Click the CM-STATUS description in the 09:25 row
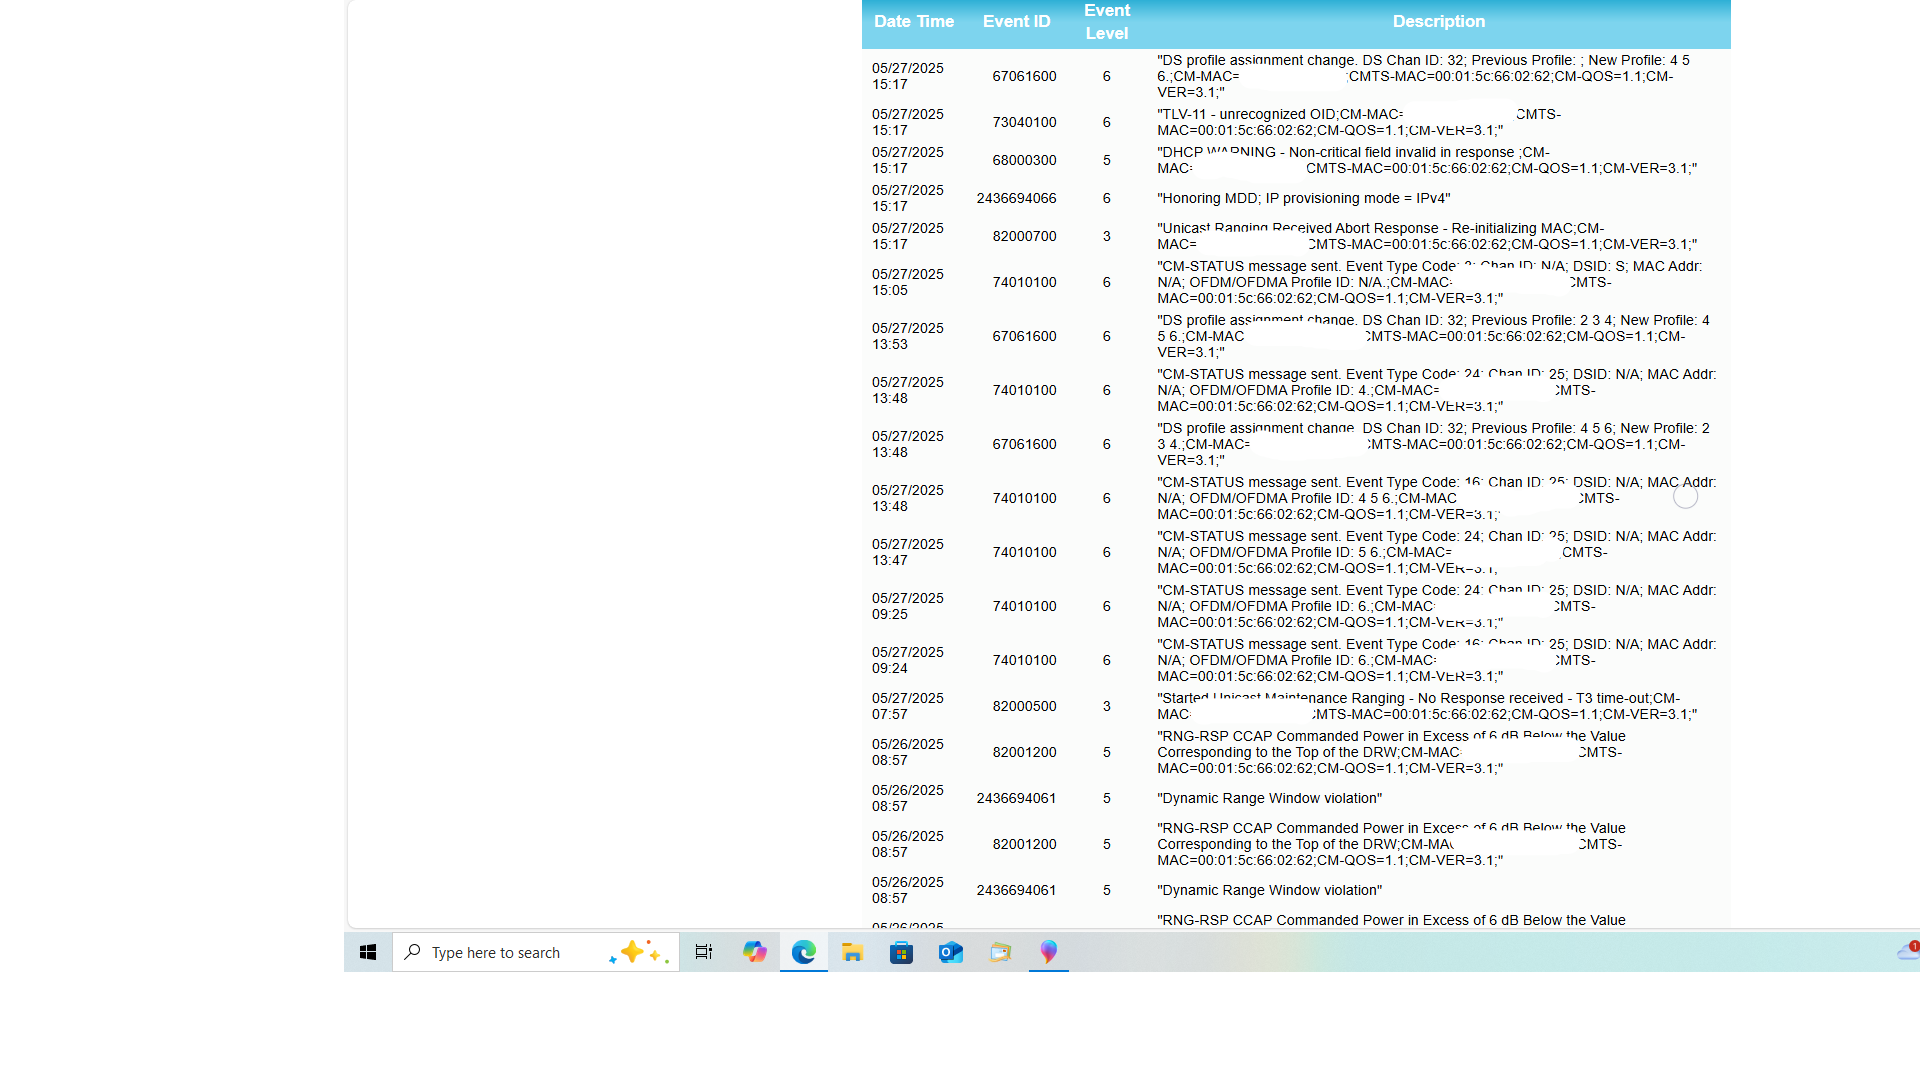Image resolution: width=1920 pixels, height=1080 pixels. [1437, 606]
